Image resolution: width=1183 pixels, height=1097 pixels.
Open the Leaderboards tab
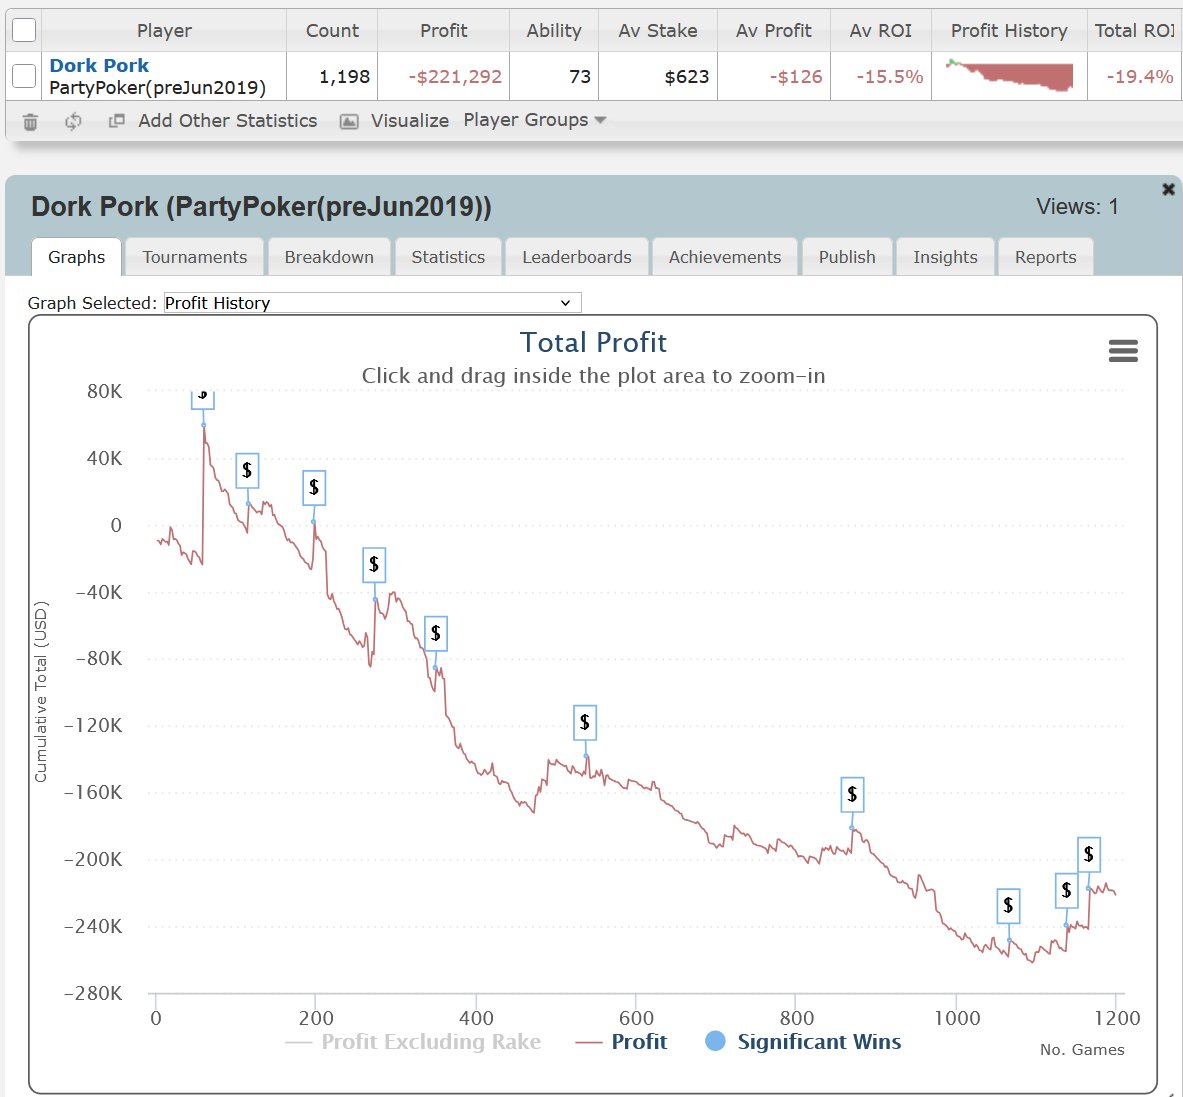point(576,257)
